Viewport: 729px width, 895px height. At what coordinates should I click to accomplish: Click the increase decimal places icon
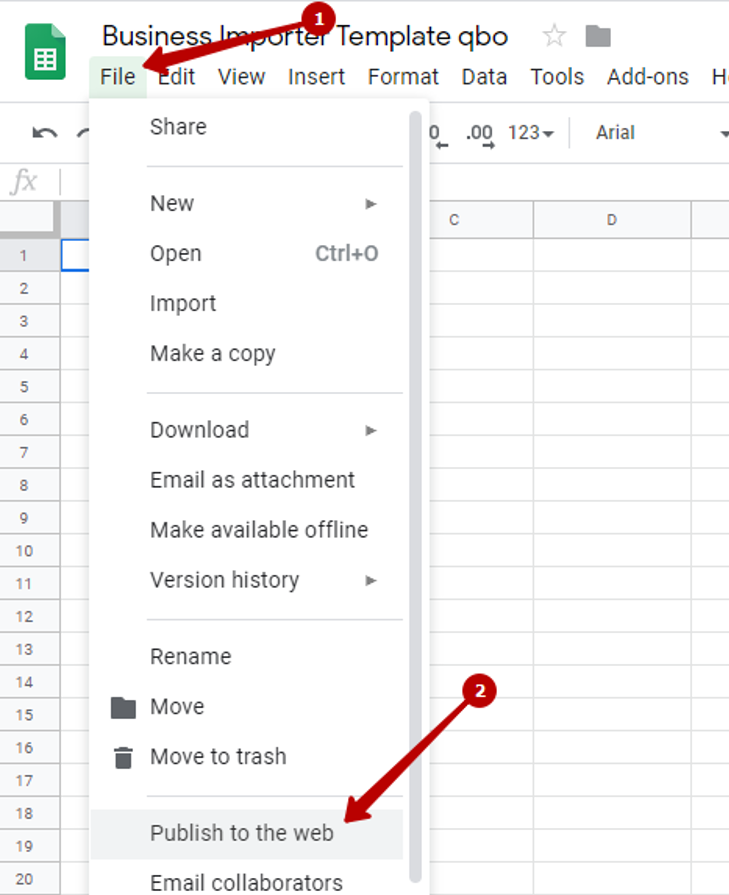[481, 133]
